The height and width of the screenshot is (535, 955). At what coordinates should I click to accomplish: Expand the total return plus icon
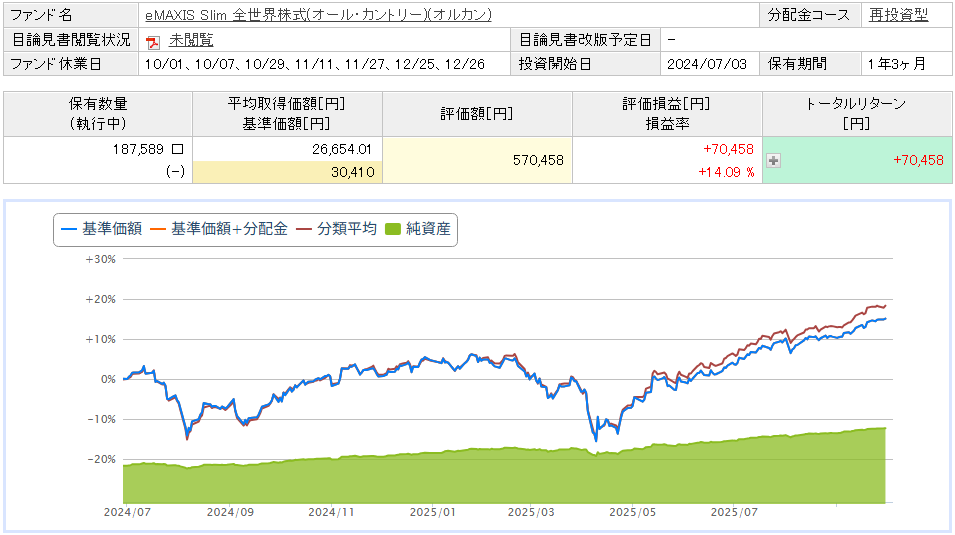(773, 160)
